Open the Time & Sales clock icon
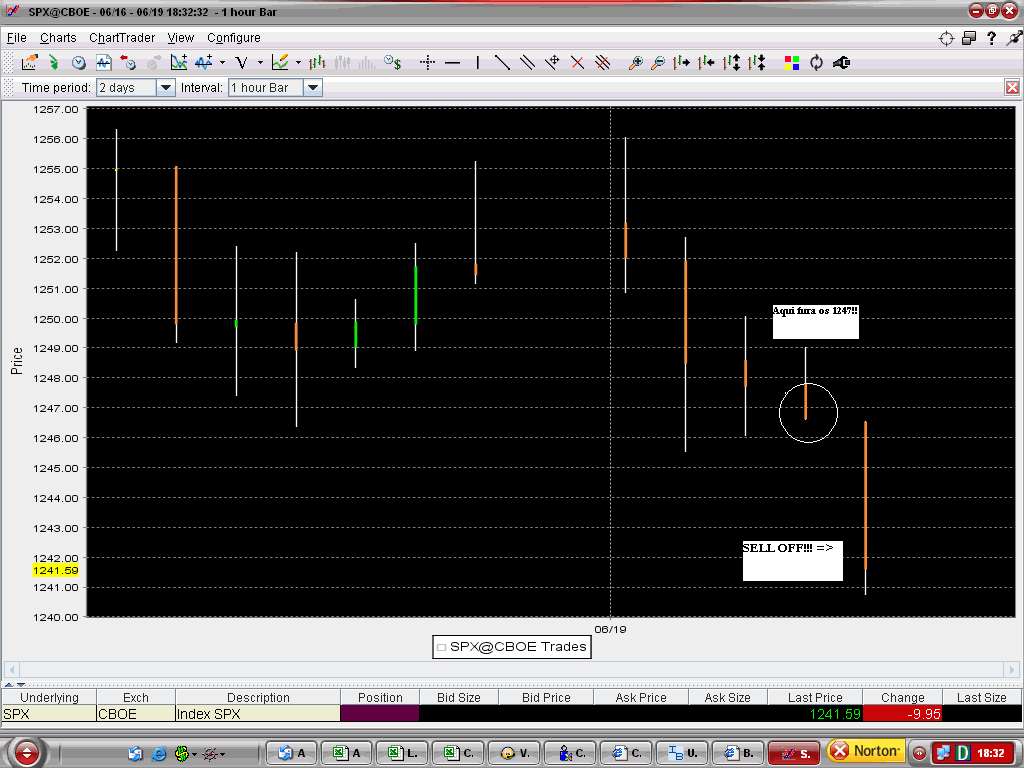The width and height of the screenshot is (1024, 768). 390,62
